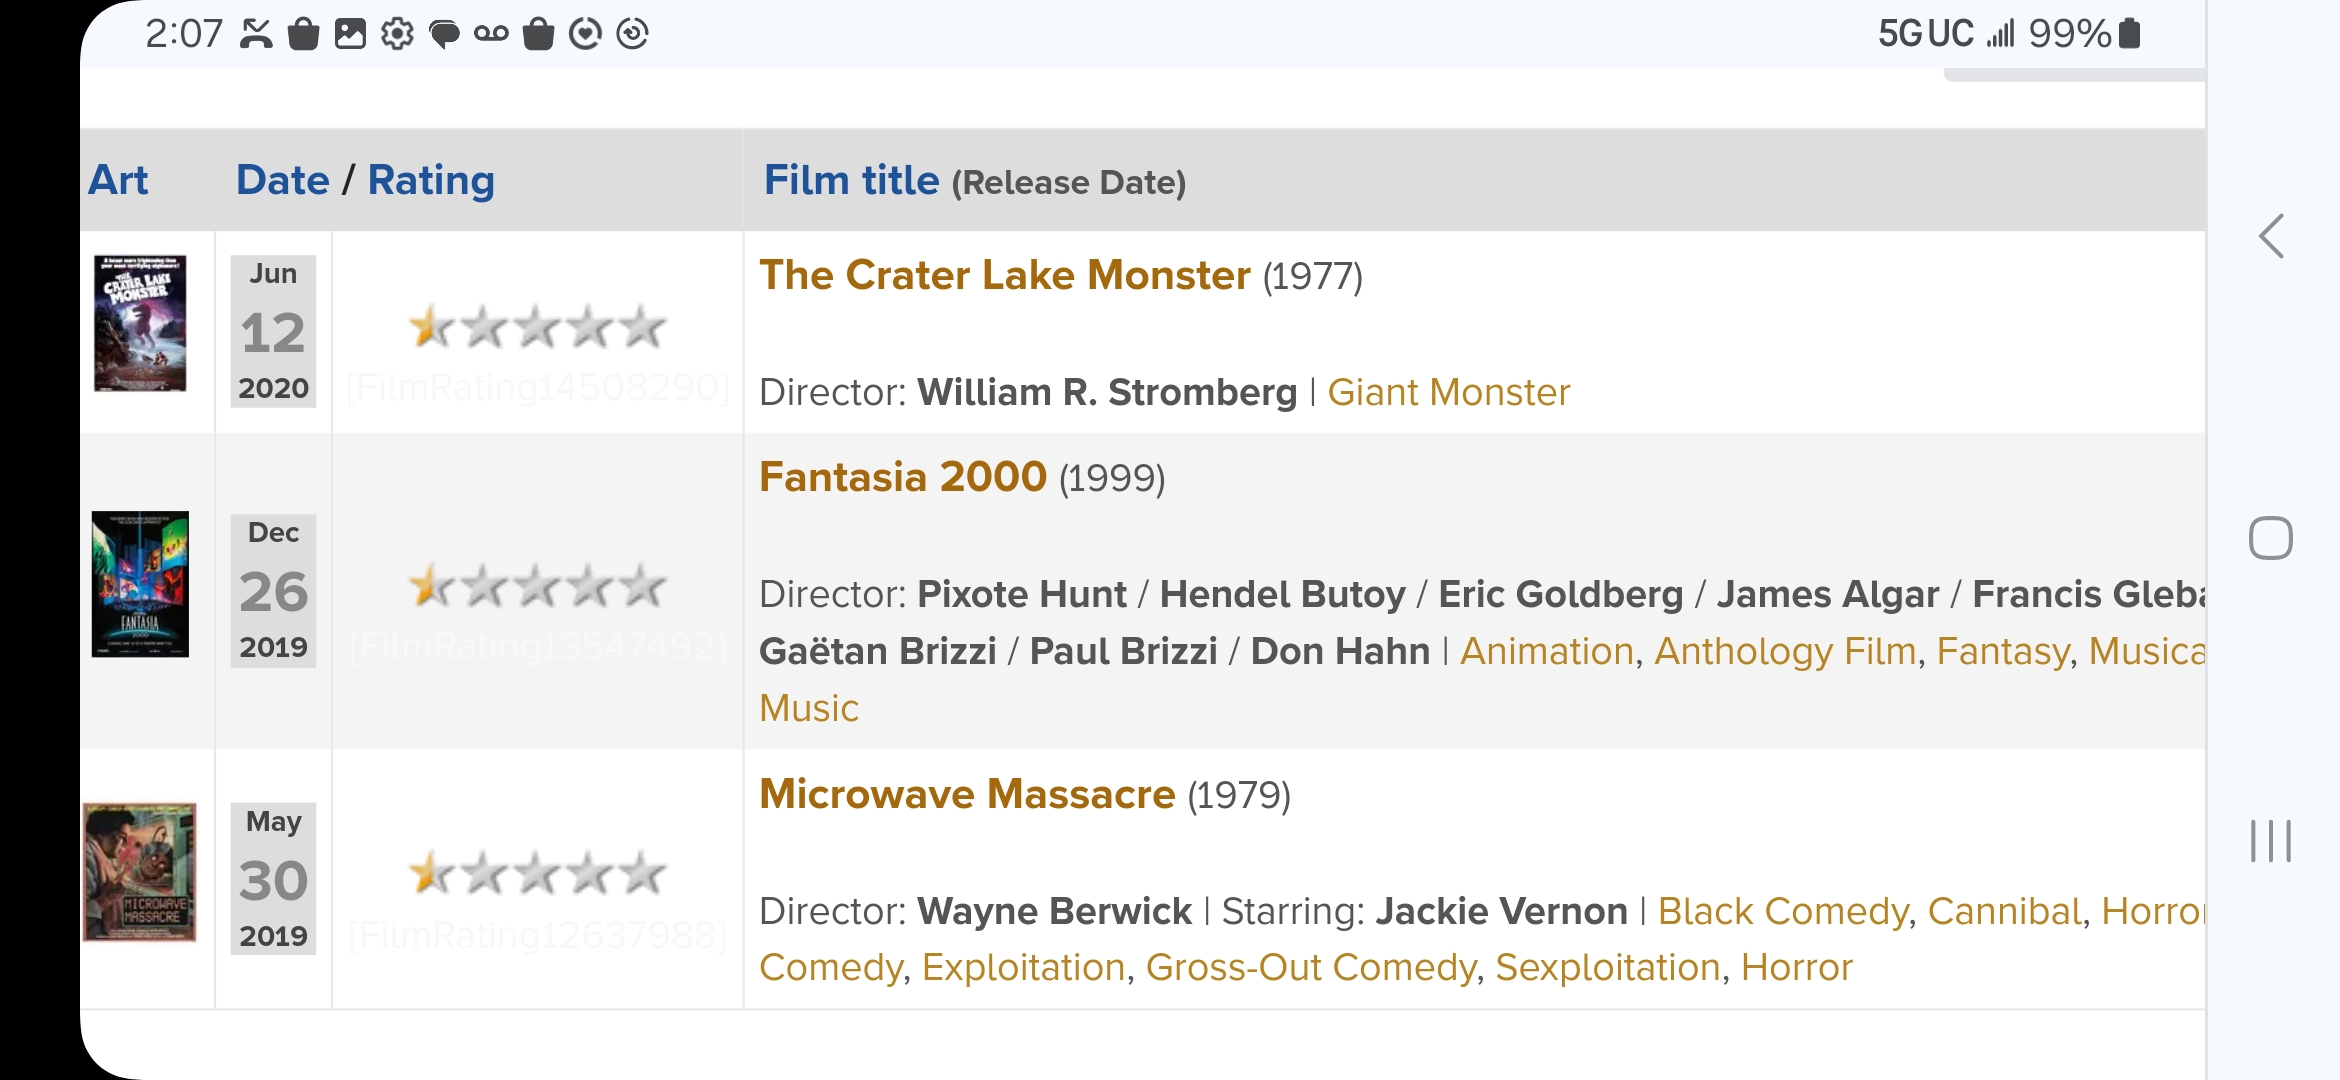Click the Fantasia 2000 poster thumbnail
Screen dimensions: 2340x1080
pos(140,584)
